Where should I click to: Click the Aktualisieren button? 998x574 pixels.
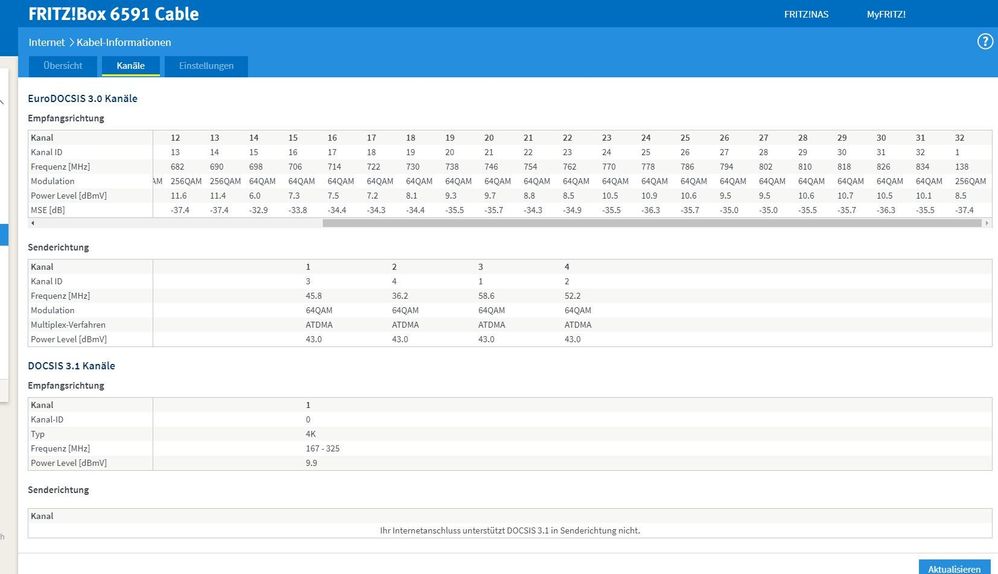[954, 568]
